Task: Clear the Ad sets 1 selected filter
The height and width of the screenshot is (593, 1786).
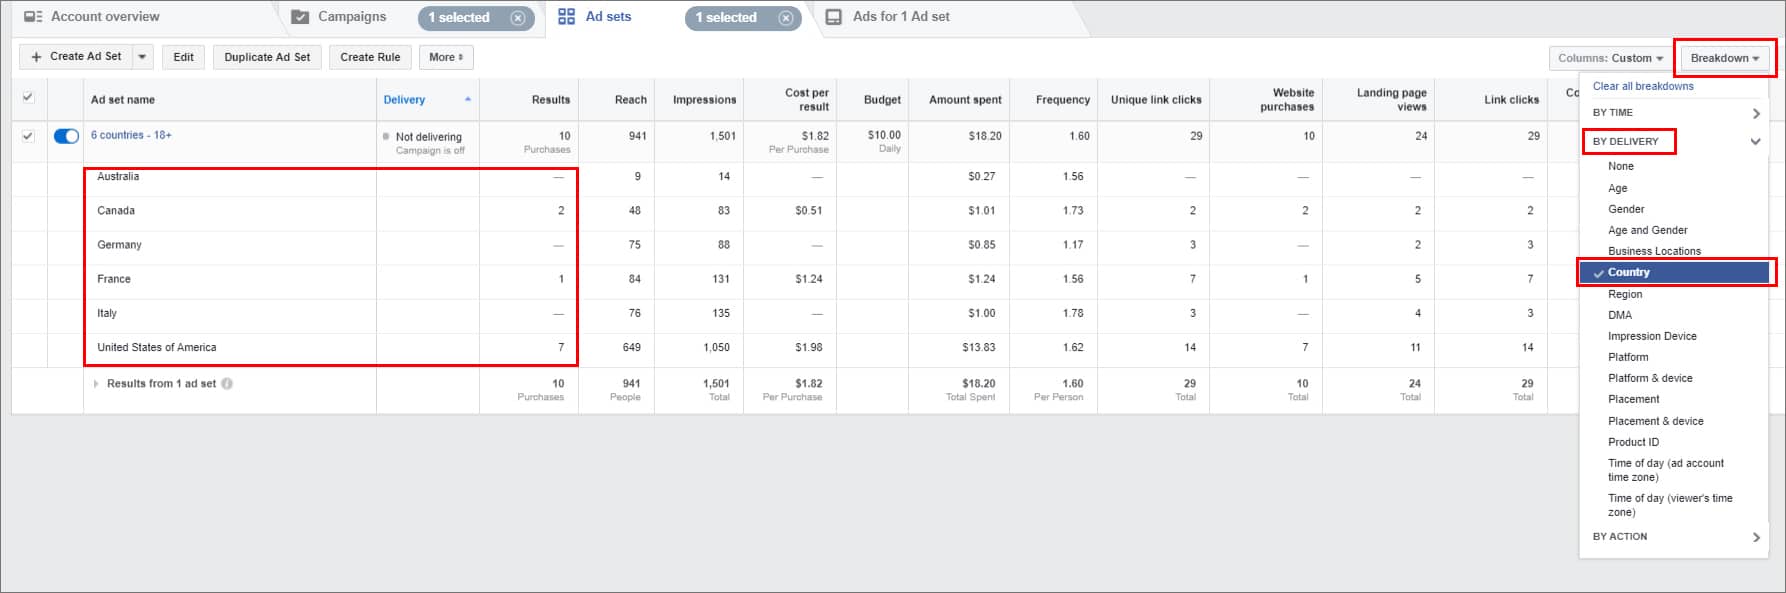Action: tap(785, 18)
